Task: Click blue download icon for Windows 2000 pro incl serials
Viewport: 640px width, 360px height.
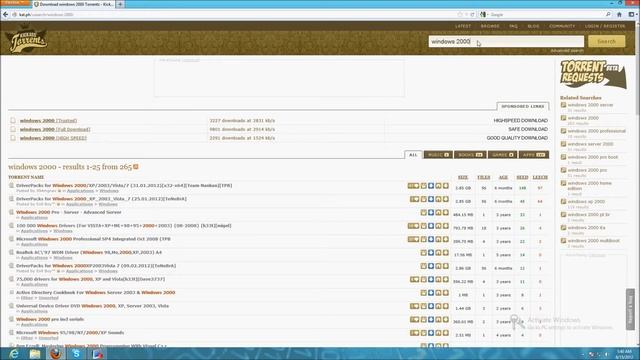Action: (x=431, y=320)
